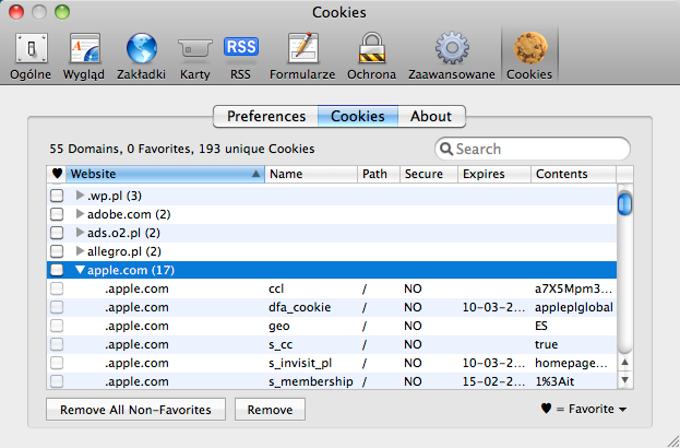Screen dimensions: 680x448
Task: Tick the allegro.pl favorite checkbox
Action: (56, 252)
